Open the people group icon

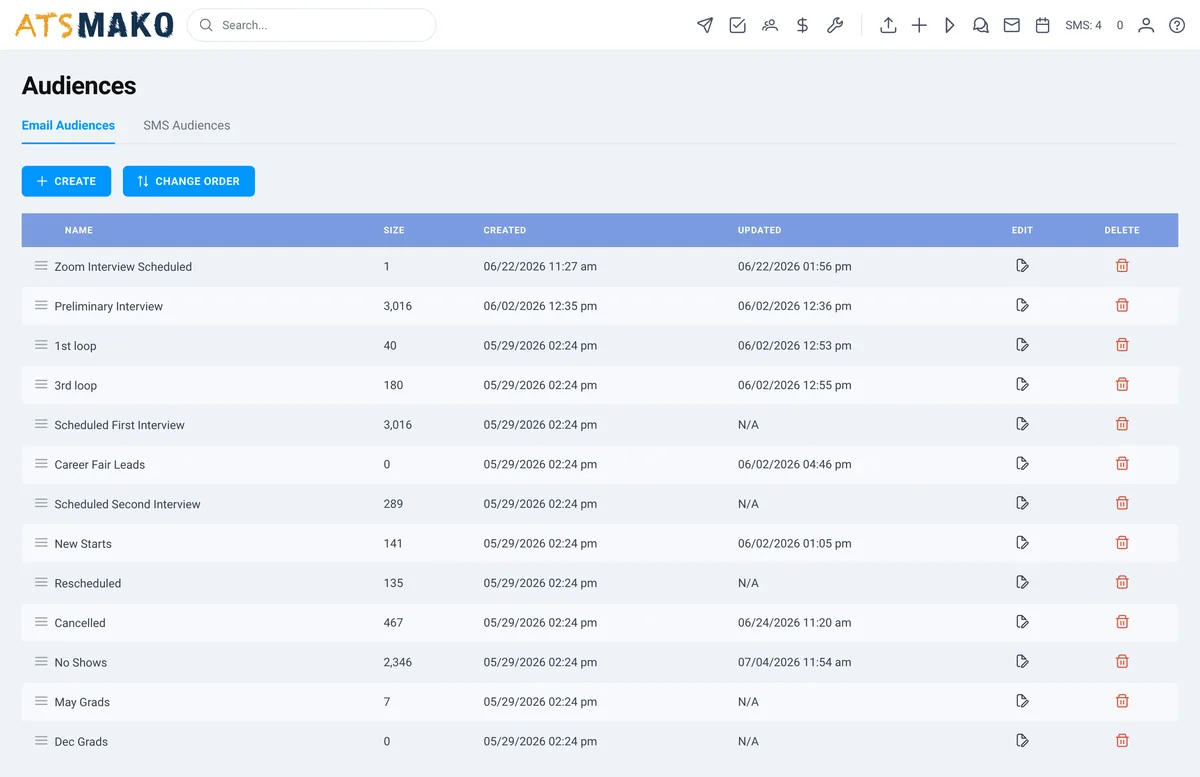(769, 25)
